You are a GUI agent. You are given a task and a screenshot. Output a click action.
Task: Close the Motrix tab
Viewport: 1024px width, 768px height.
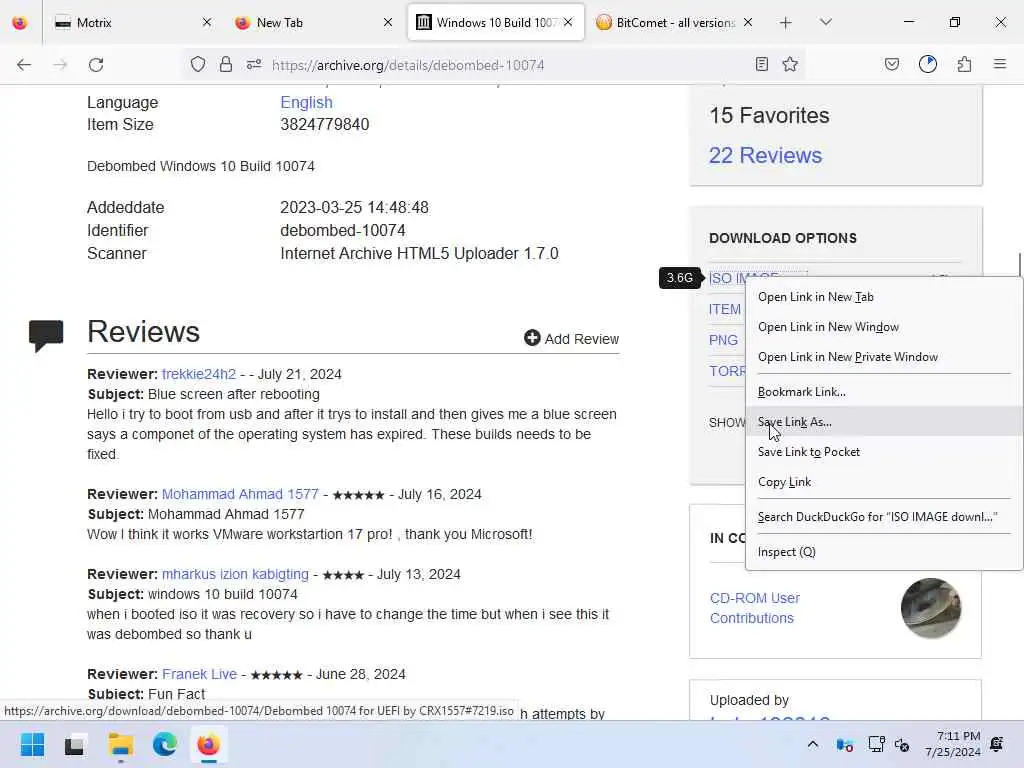pyautogui.click(x=207, y=23)
